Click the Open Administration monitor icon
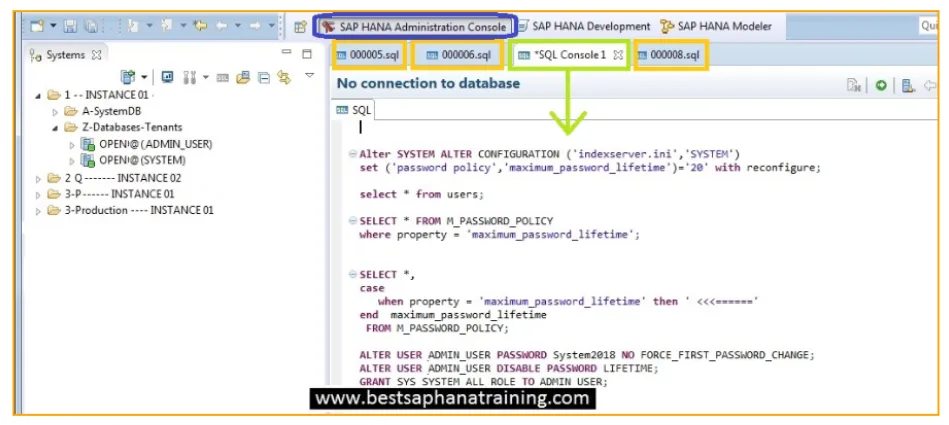 click(x=168, y=77)
